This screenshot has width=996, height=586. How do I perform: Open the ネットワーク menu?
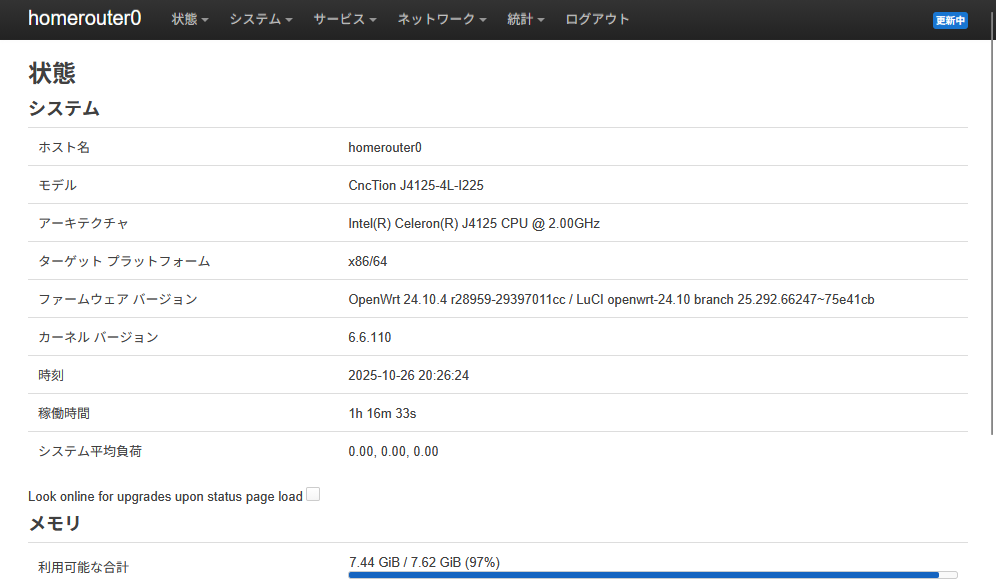[x=441, y=19]
